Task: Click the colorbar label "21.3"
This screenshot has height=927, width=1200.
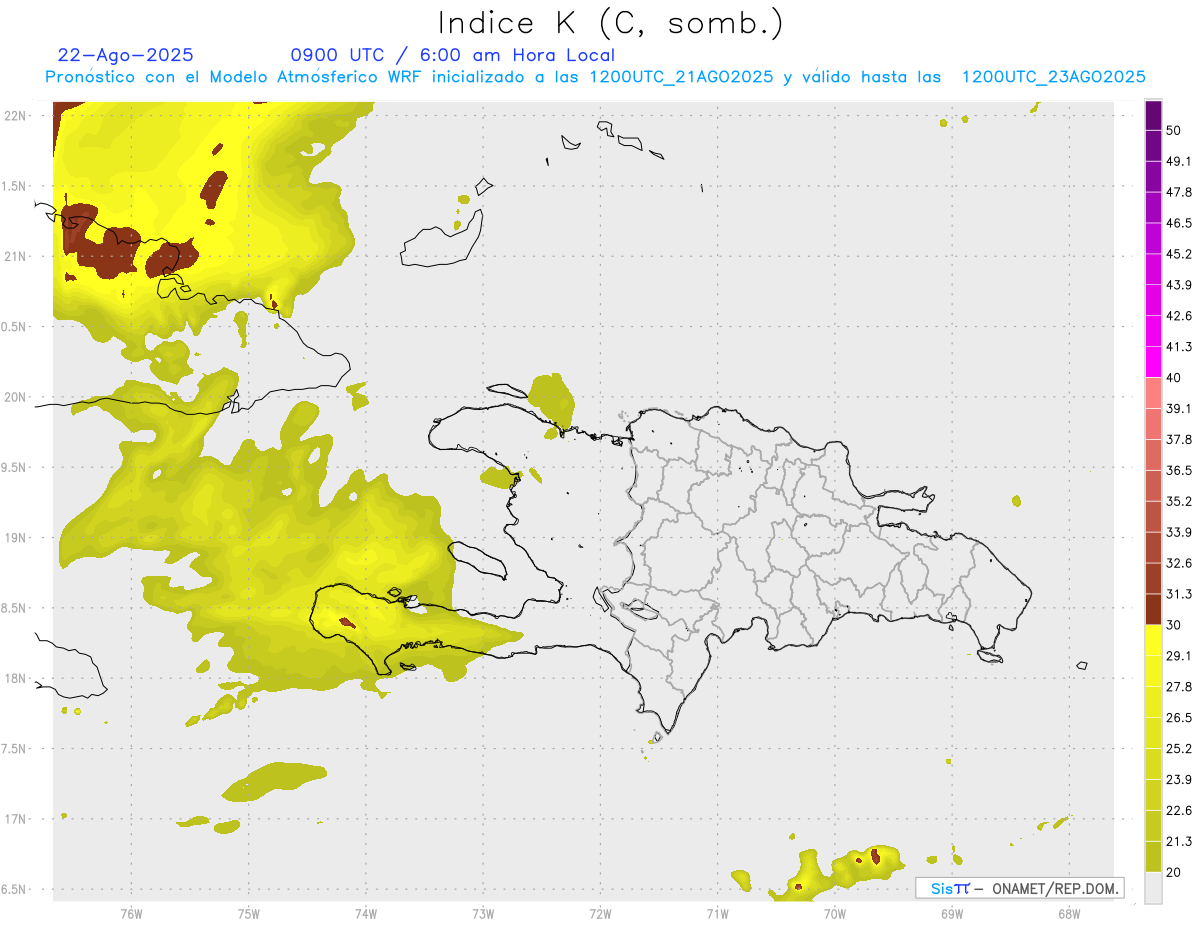Action: pos(1179,841)
